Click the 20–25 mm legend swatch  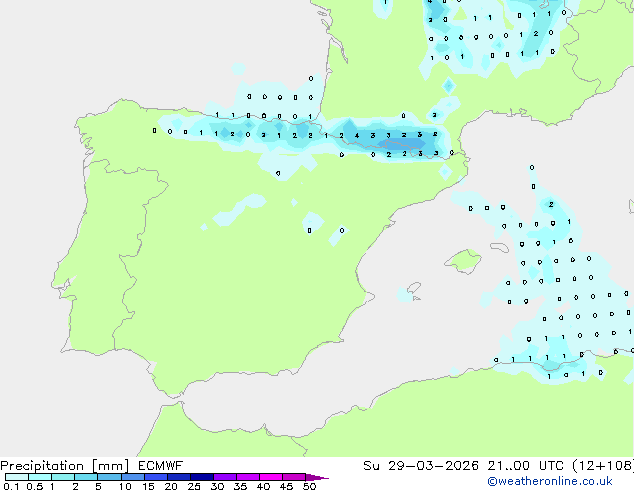pyautogui.click(x=179, y=477)
